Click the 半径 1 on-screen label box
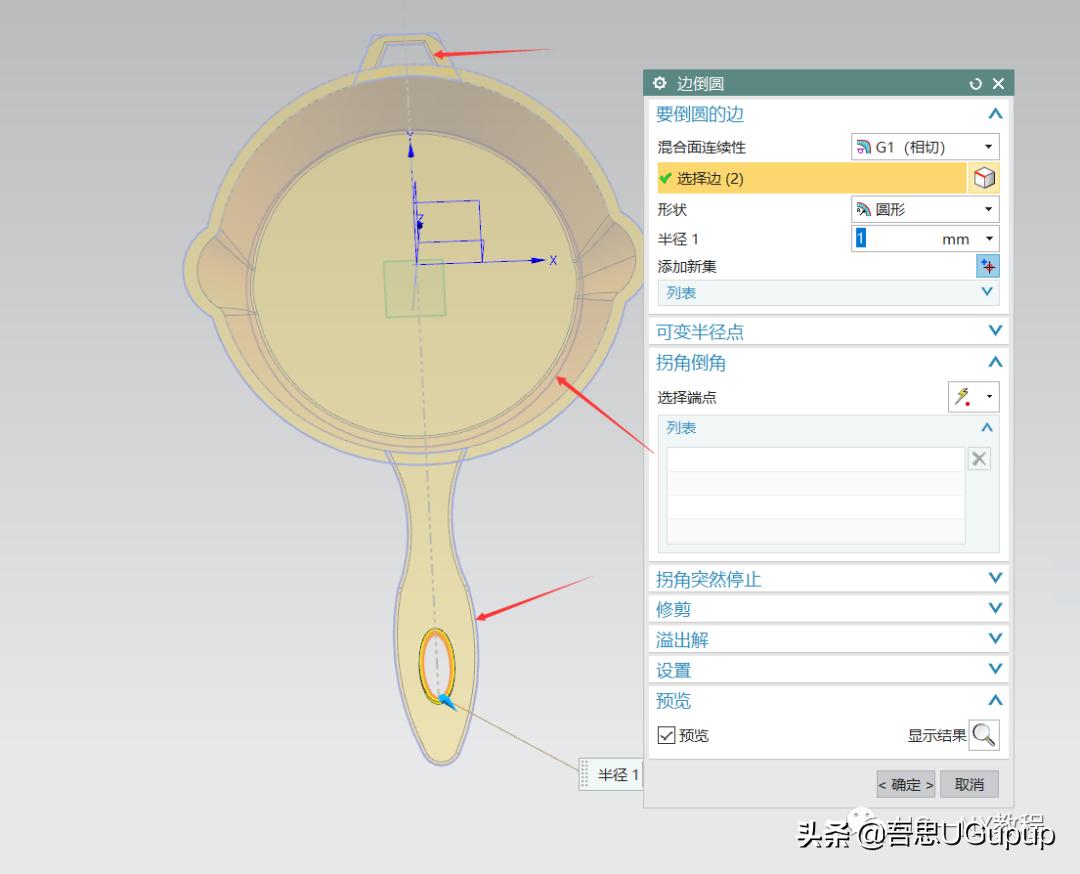1080x874 pixels. (x=612, y=775)
